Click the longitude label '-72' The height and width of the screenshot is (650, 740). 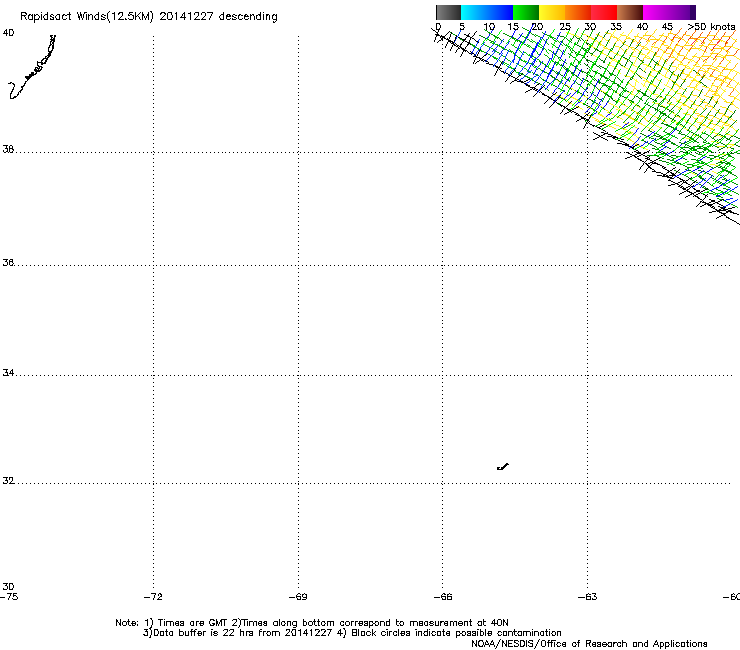pyautogui.click(x=153, y=597)
